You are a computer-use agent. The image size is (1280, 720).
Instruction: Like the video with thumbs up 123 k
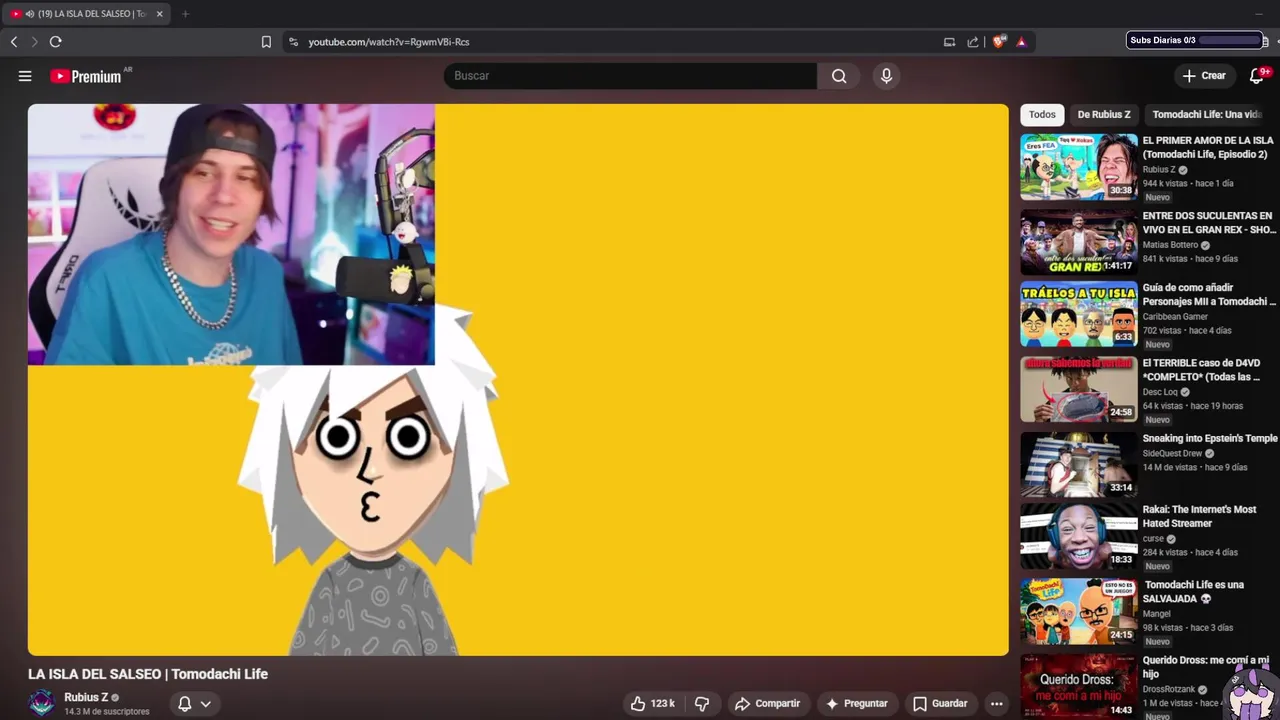click(653, 704)
